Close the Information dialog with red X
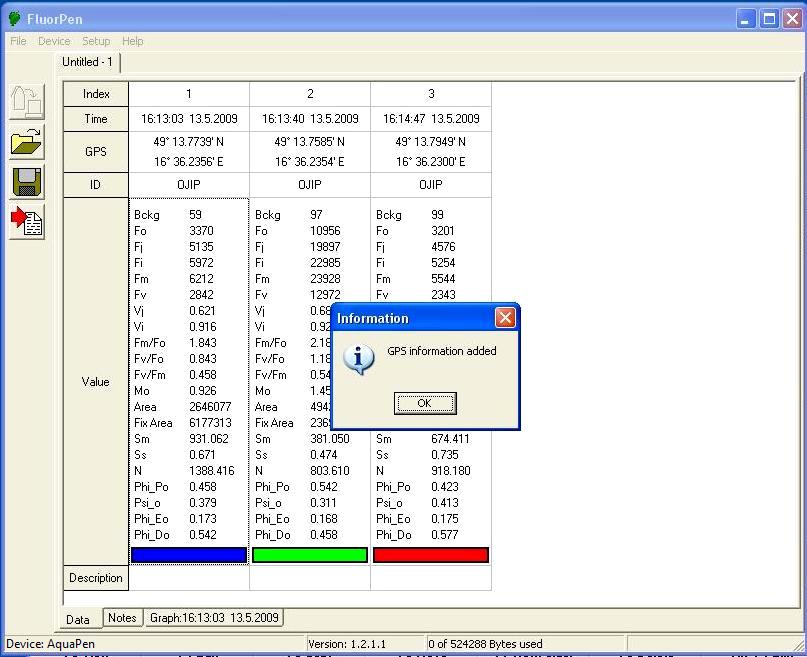 505,318
